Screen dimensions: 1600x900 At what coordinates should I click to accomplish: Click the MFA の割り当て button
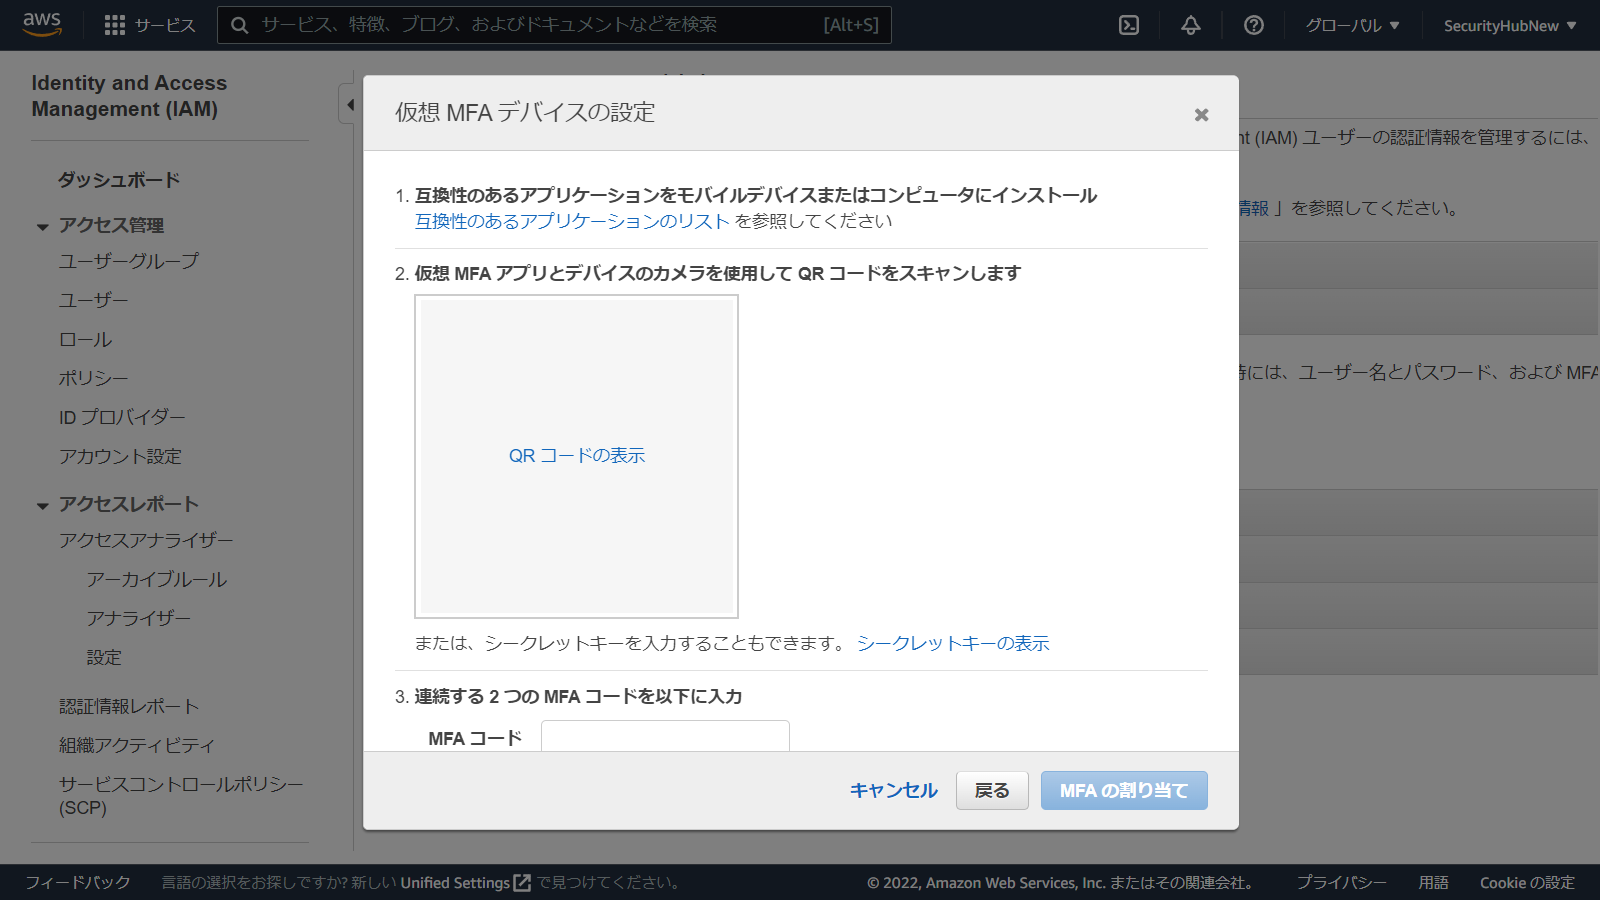point(1123,790)
